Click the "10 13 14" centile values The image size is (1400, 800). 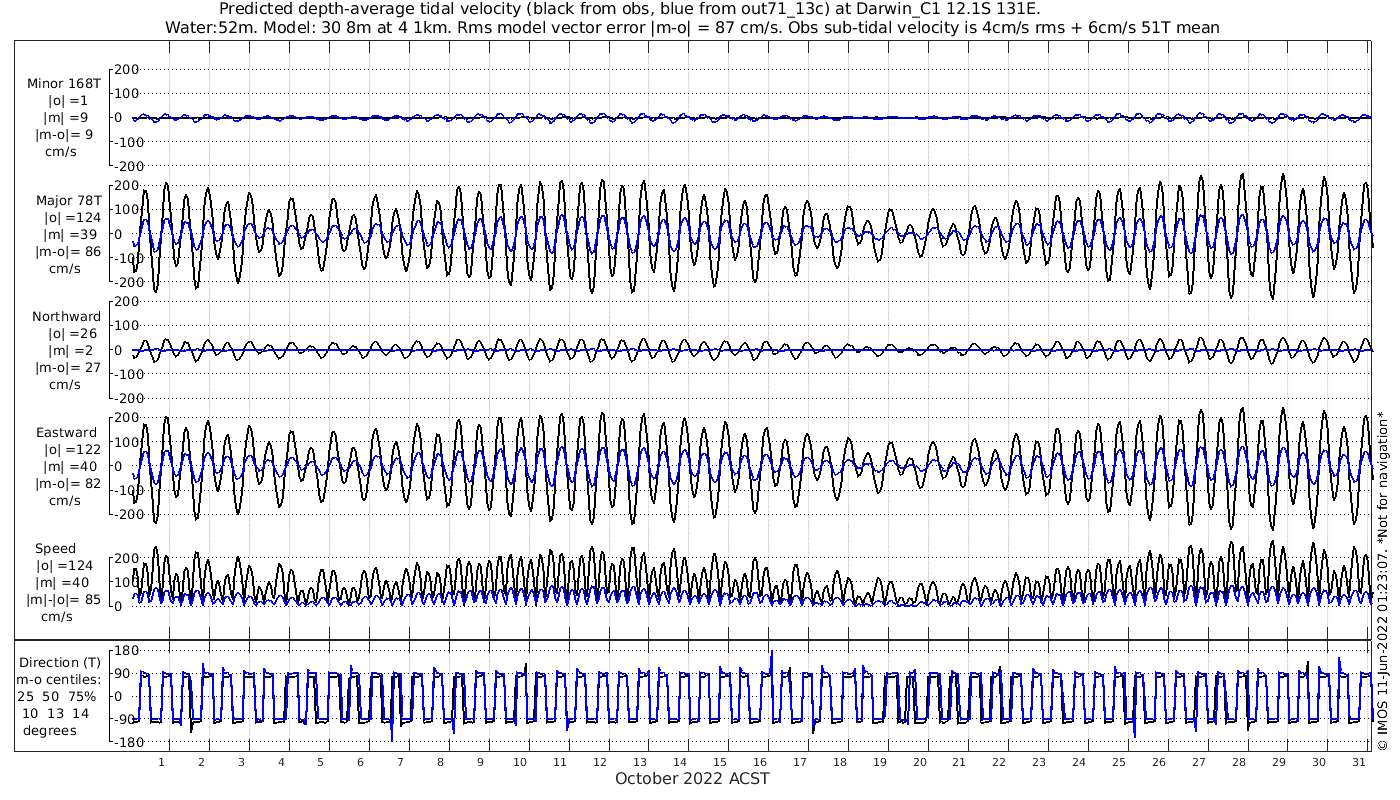point(55,713)
